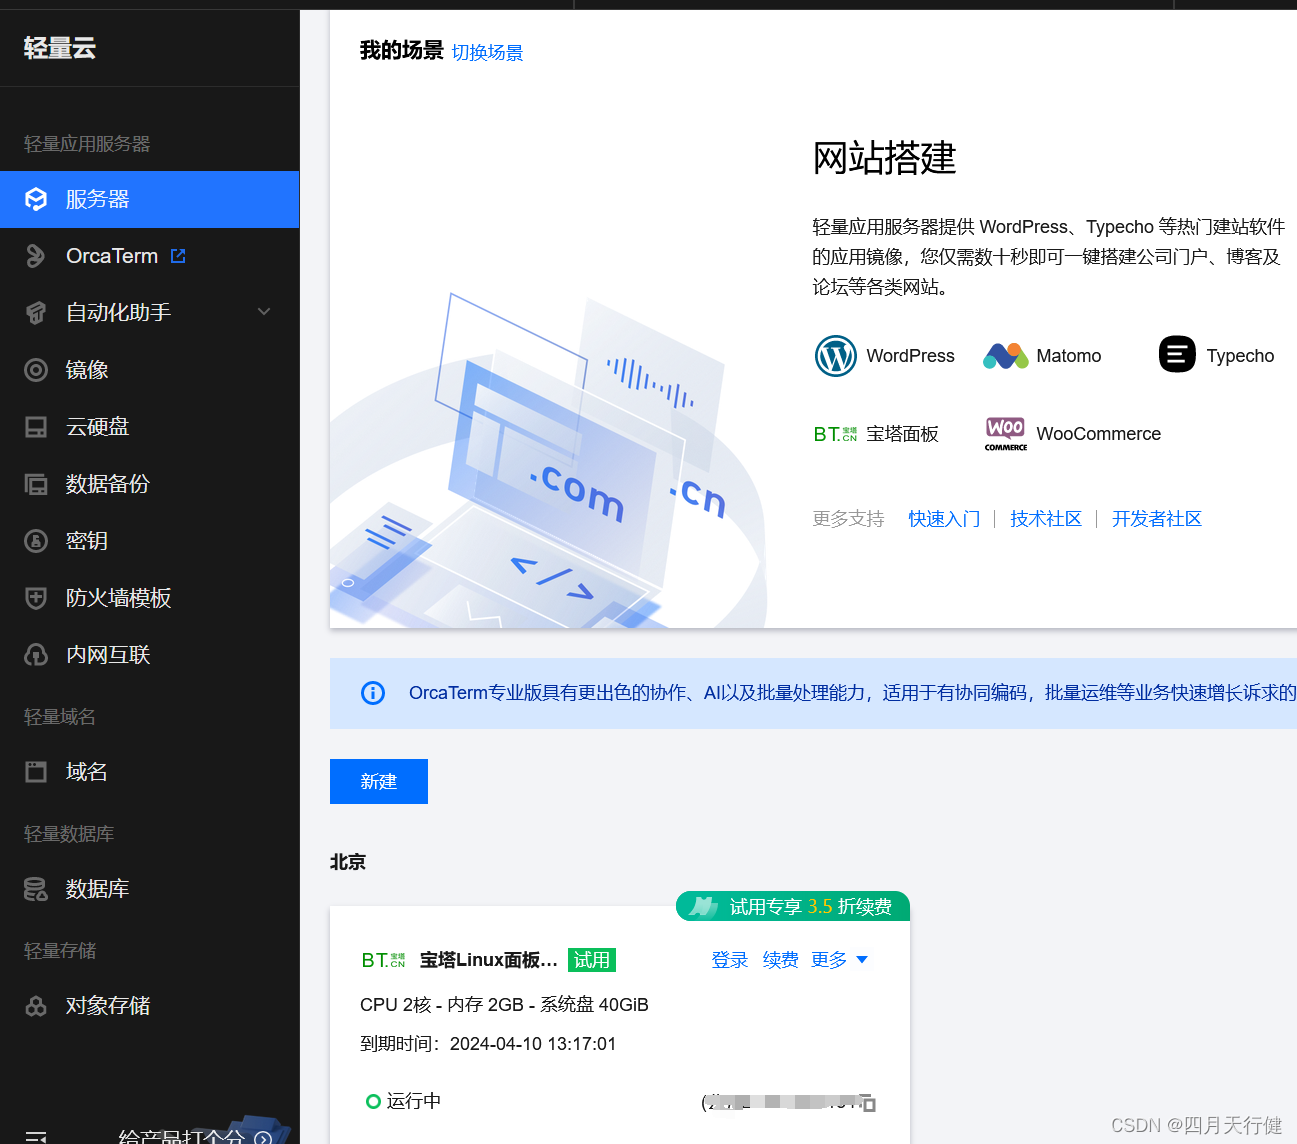This screenshot has width=1297, height=1144.
Task: Click the 云硬盘 disk icon
Action: [x=36, y=427]
